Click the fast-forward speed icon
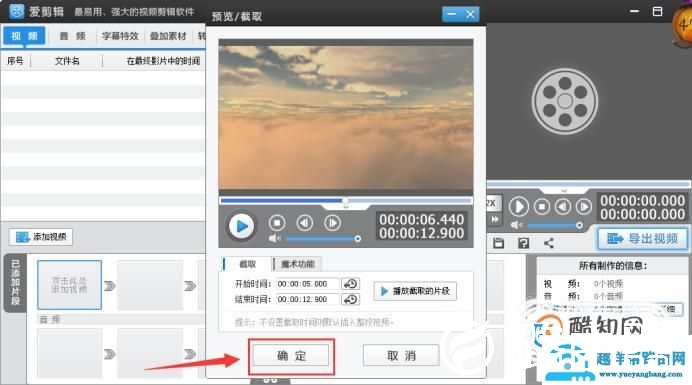The image size is (692, 385). pyautogui.click(x=495, y=219)
